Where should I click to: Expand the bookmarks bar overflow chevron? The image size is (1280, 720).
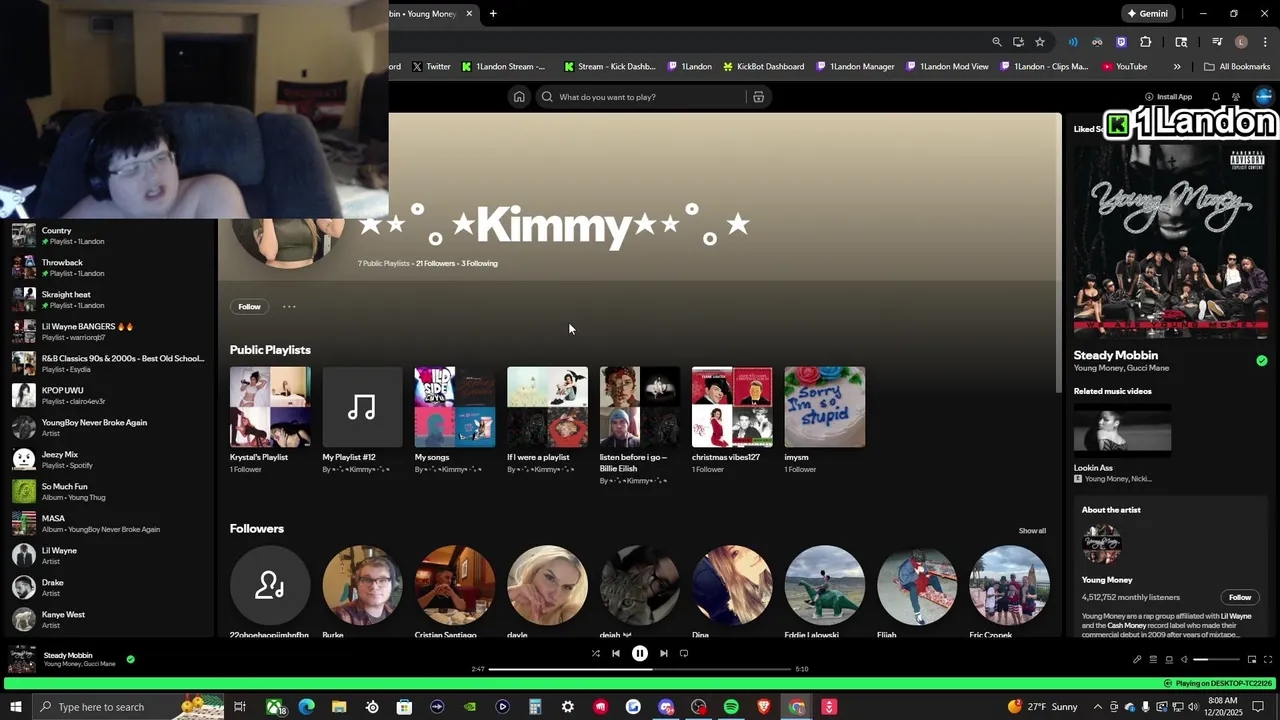tap(1177, 67)
